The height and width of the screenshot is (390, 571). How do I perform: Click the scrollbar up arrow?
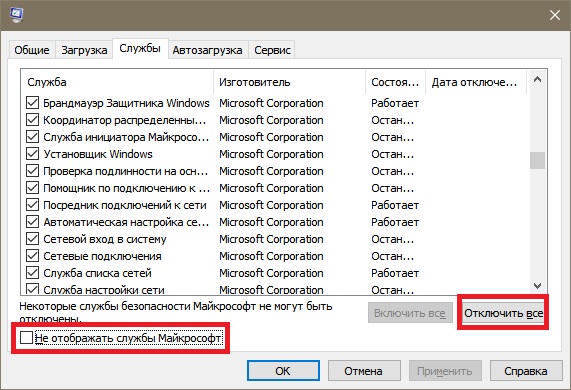click(x=537, y=79)
